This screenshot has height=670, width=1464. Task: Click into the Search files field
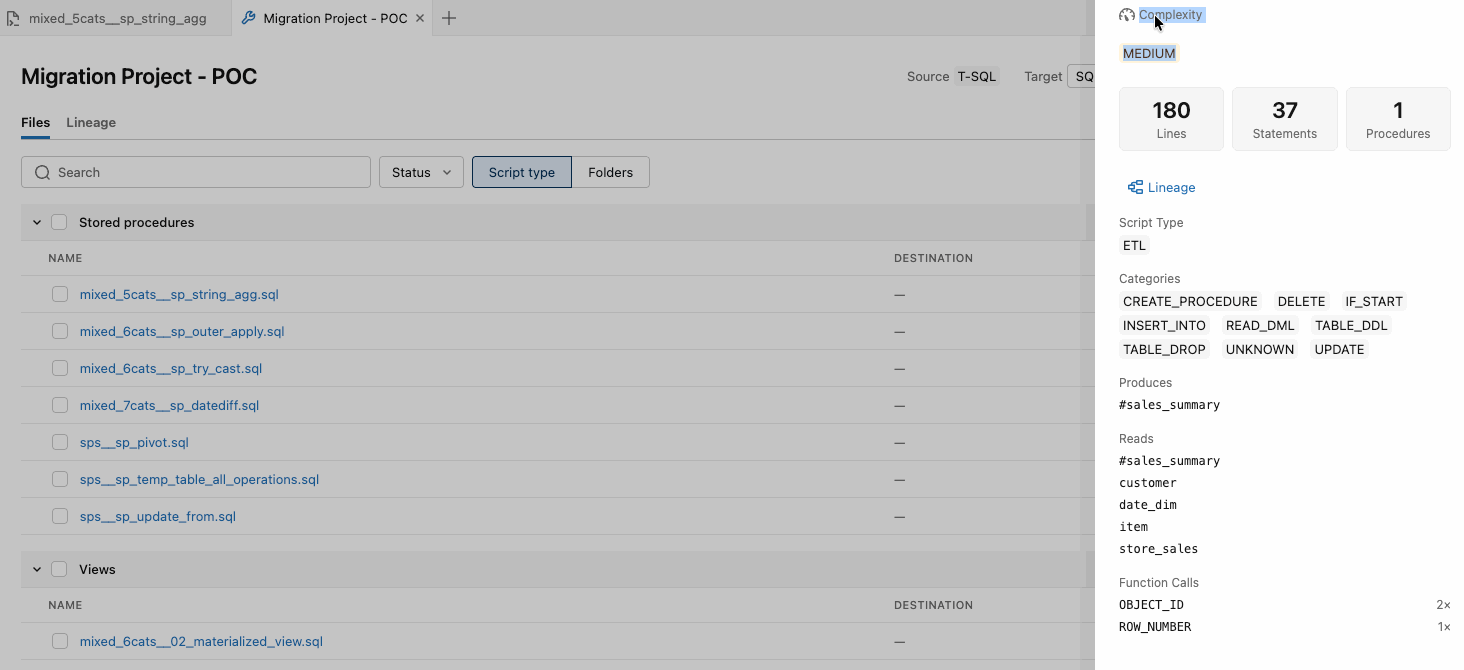point(196,172)
